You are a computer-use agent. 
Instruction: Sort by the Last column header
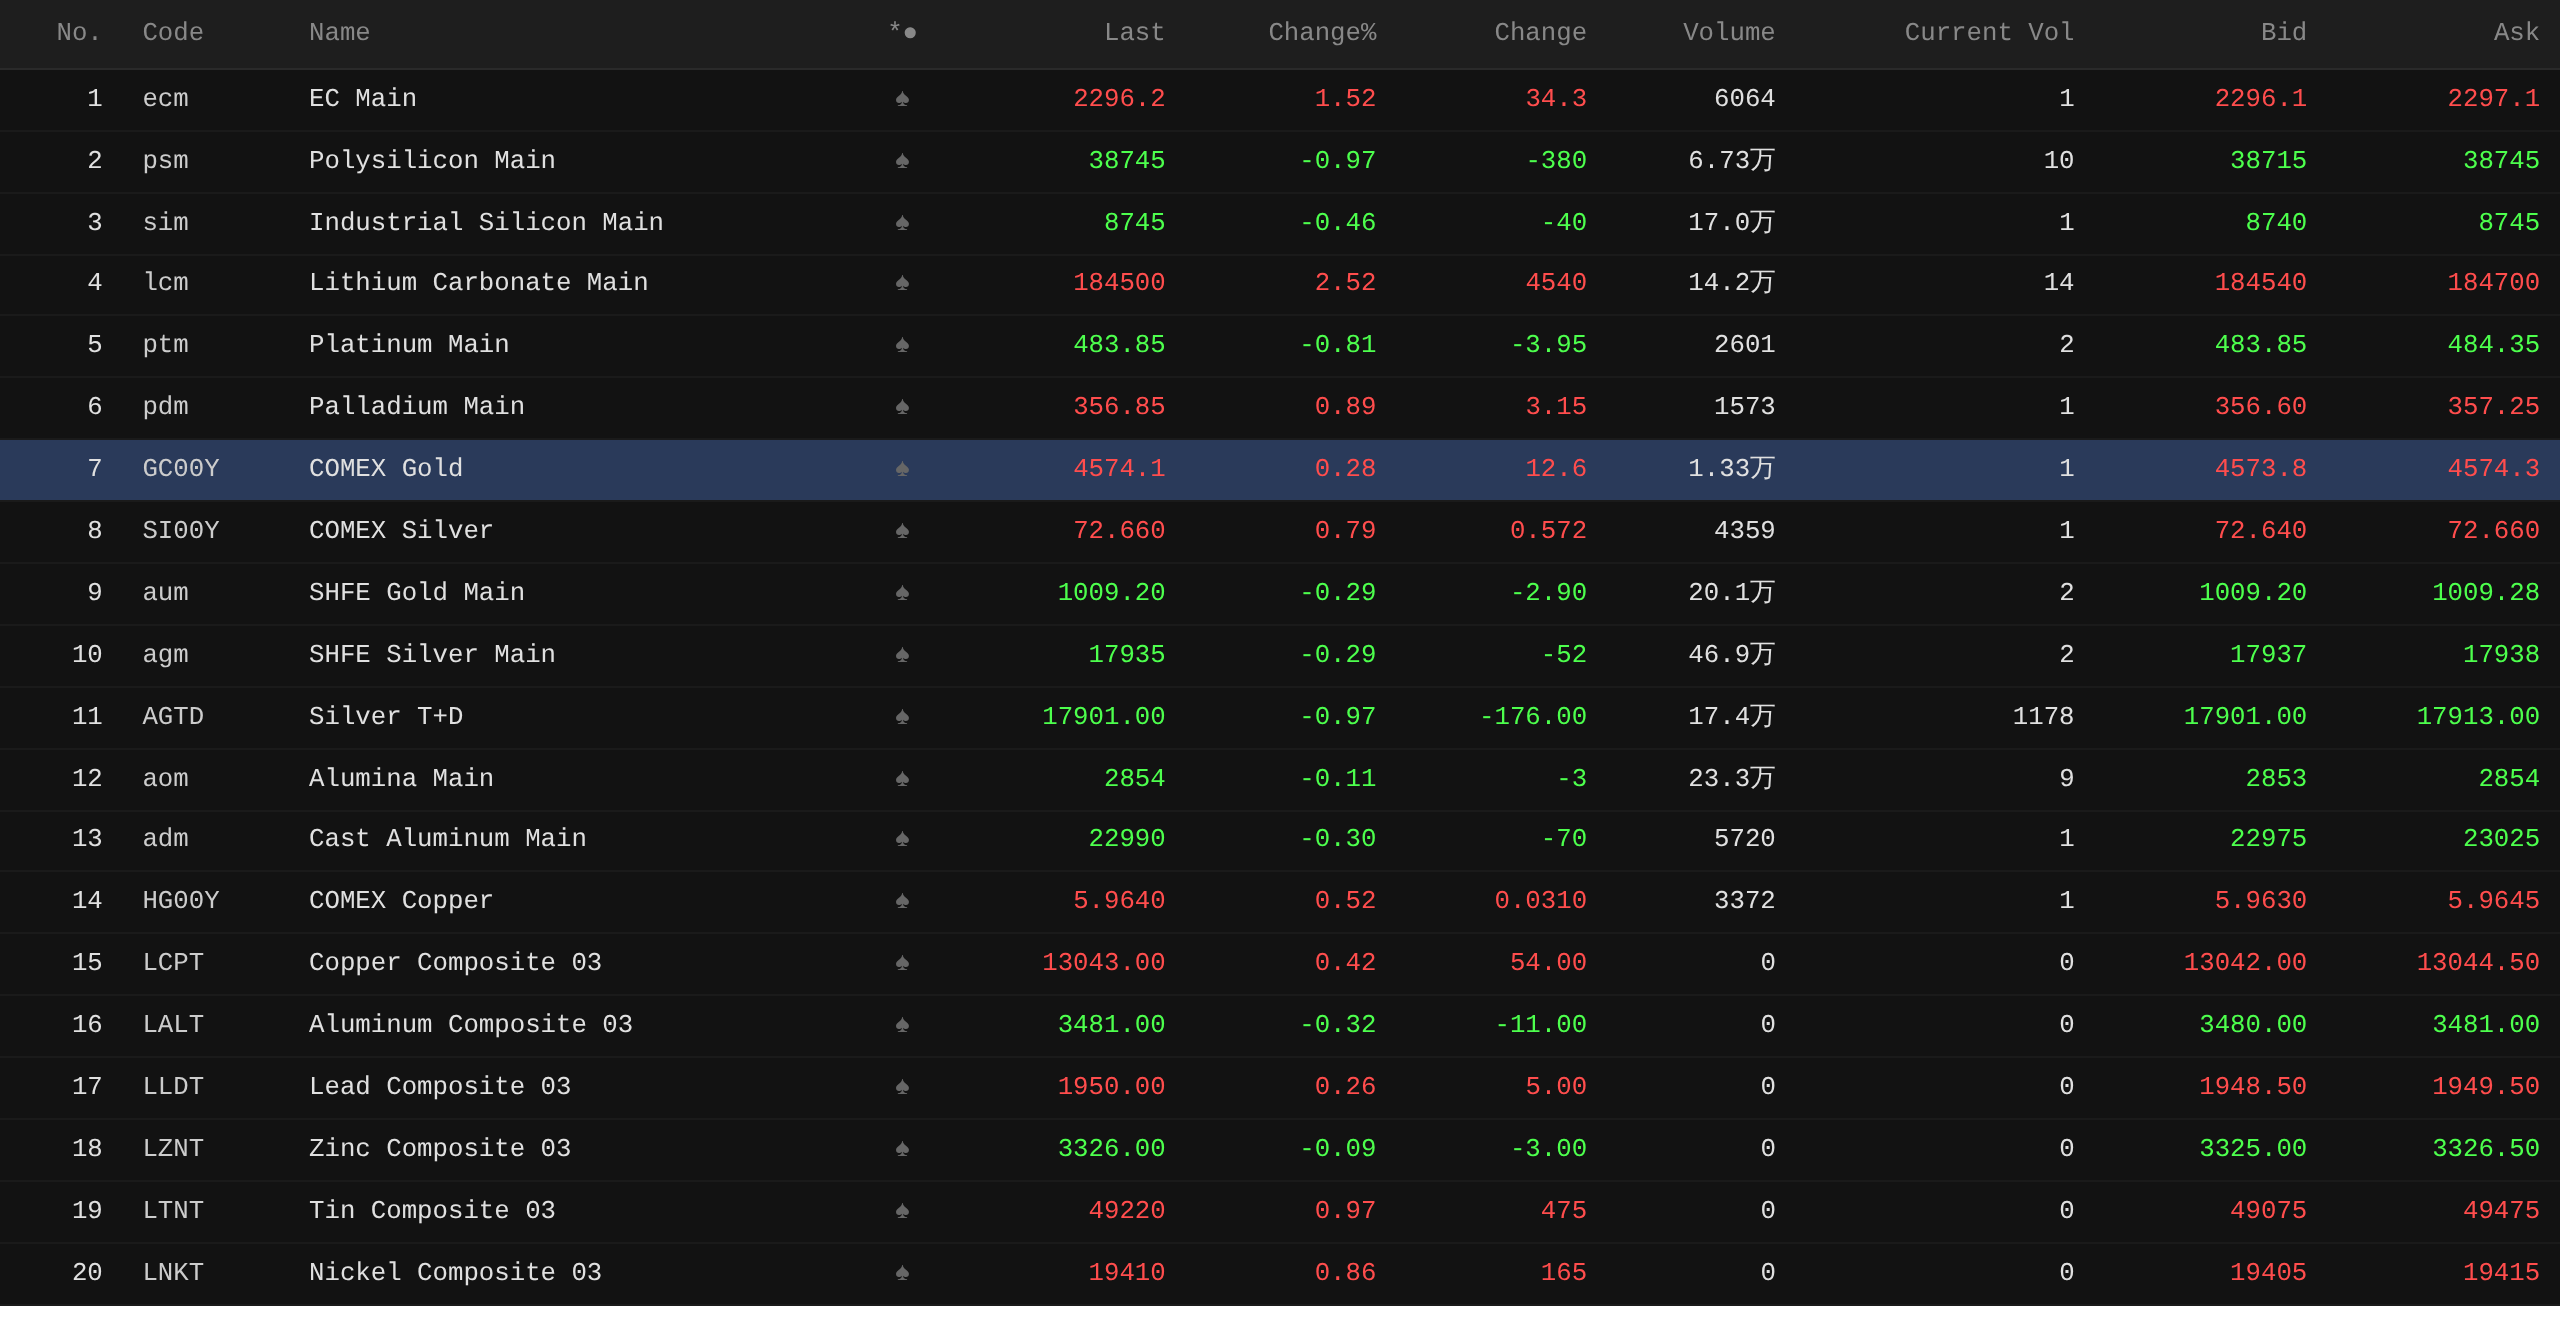[1134, 33]
